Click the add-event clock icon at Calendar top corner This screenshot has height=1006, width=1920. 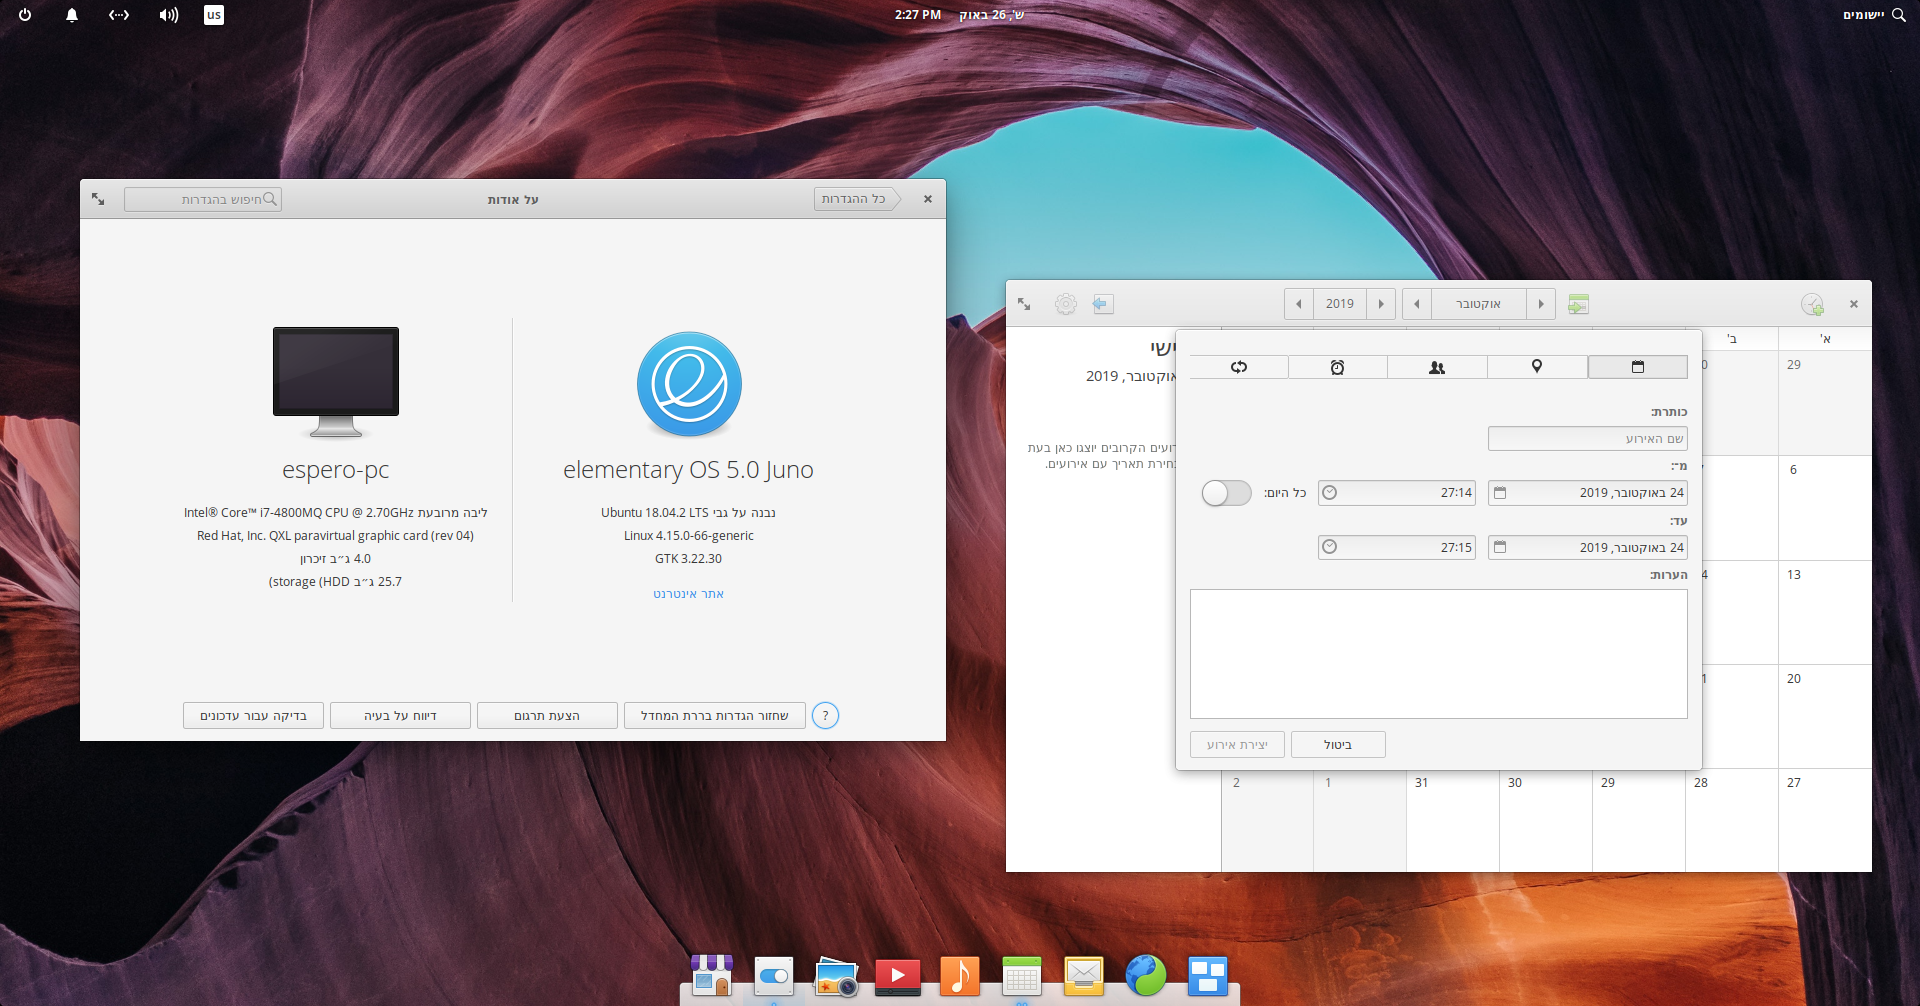[1812, 304]
